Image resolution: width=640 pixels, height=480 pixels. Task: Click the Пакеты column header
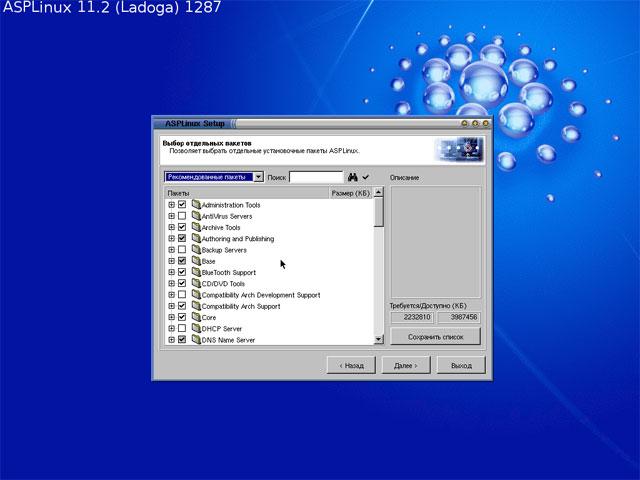pos(247,193)
